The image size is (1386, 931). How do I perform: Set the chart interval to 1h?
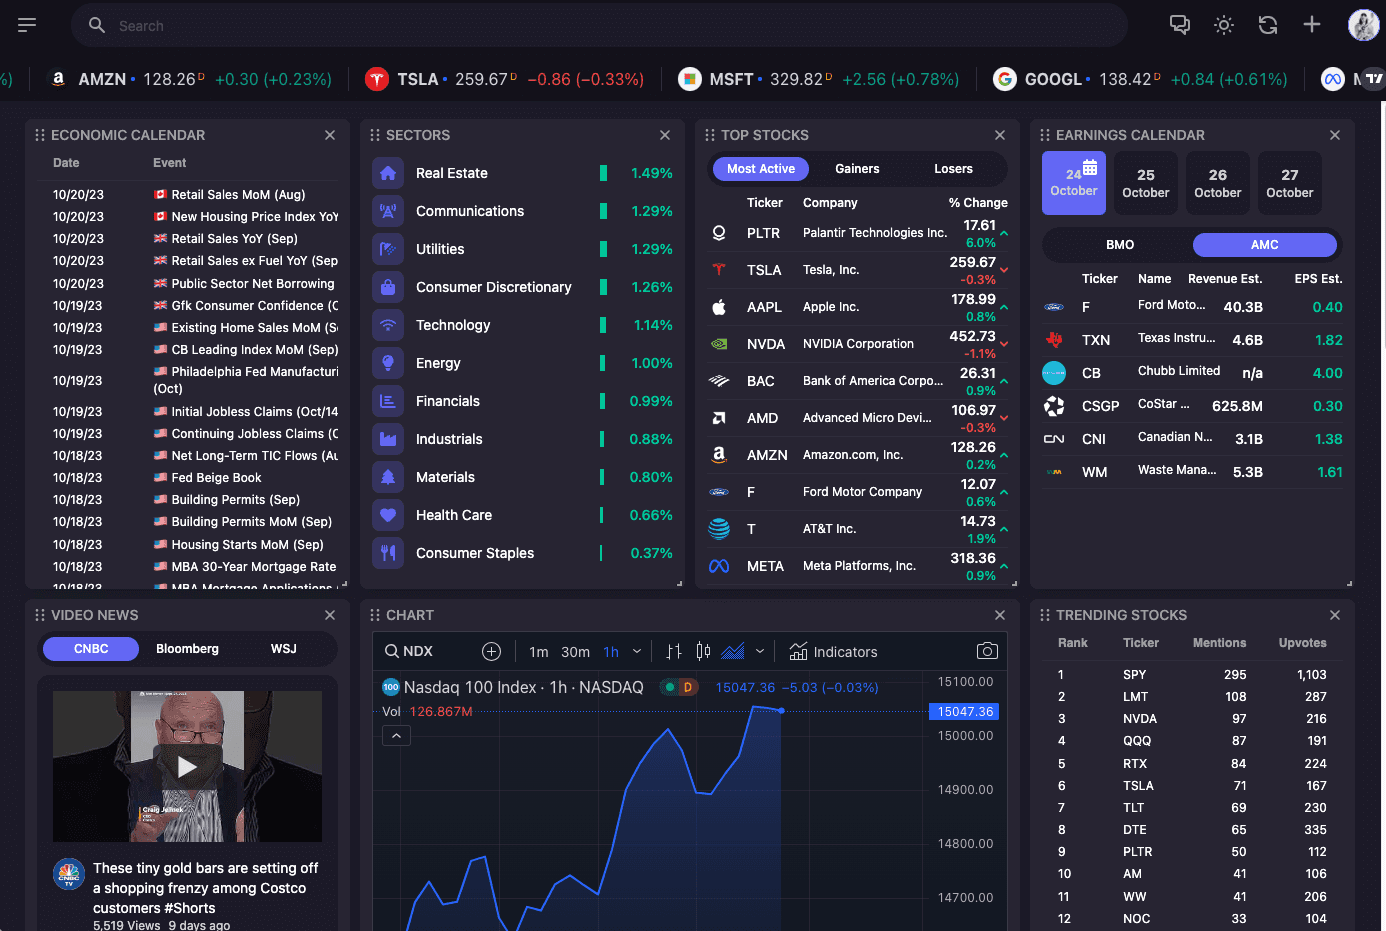click(x=611, y=652)
